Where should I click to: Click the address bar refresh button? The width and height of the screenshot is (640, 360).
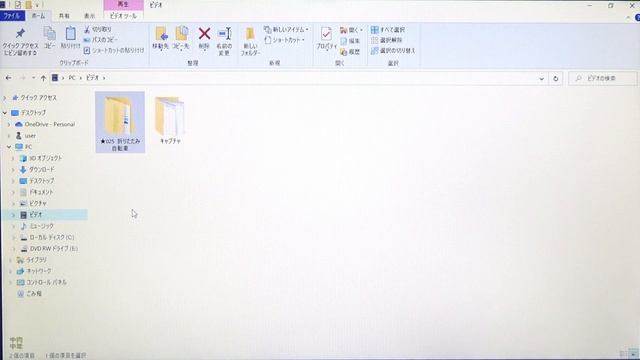[556, 78]
